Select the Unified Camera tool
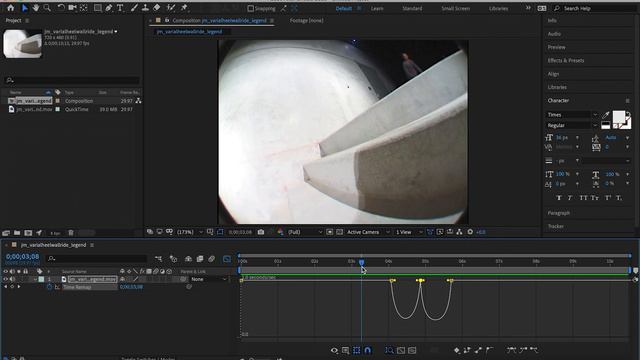The image size is (640, 360). (x=73, y=8)
